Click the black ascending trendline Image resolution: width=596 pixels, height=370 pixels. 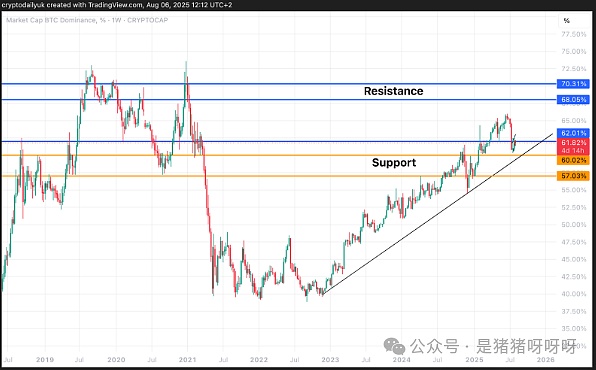437,214
